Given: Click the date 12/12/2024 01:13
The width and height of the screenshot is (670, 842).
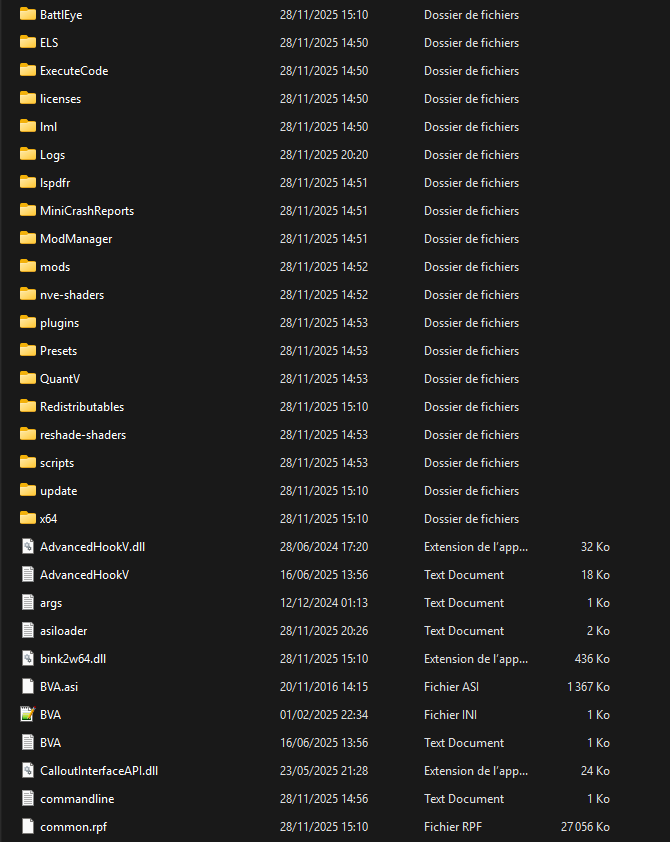Looking at the screenshot, I should [324, 603].
